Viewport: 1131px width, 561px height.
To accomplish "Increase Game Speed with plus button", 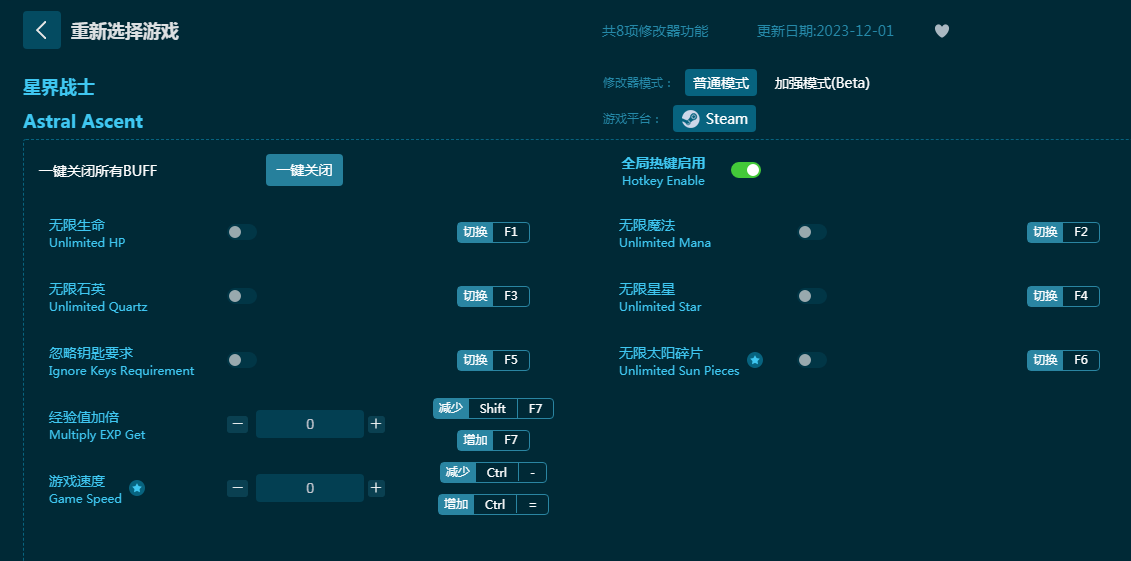I will (x=376, y=488).
